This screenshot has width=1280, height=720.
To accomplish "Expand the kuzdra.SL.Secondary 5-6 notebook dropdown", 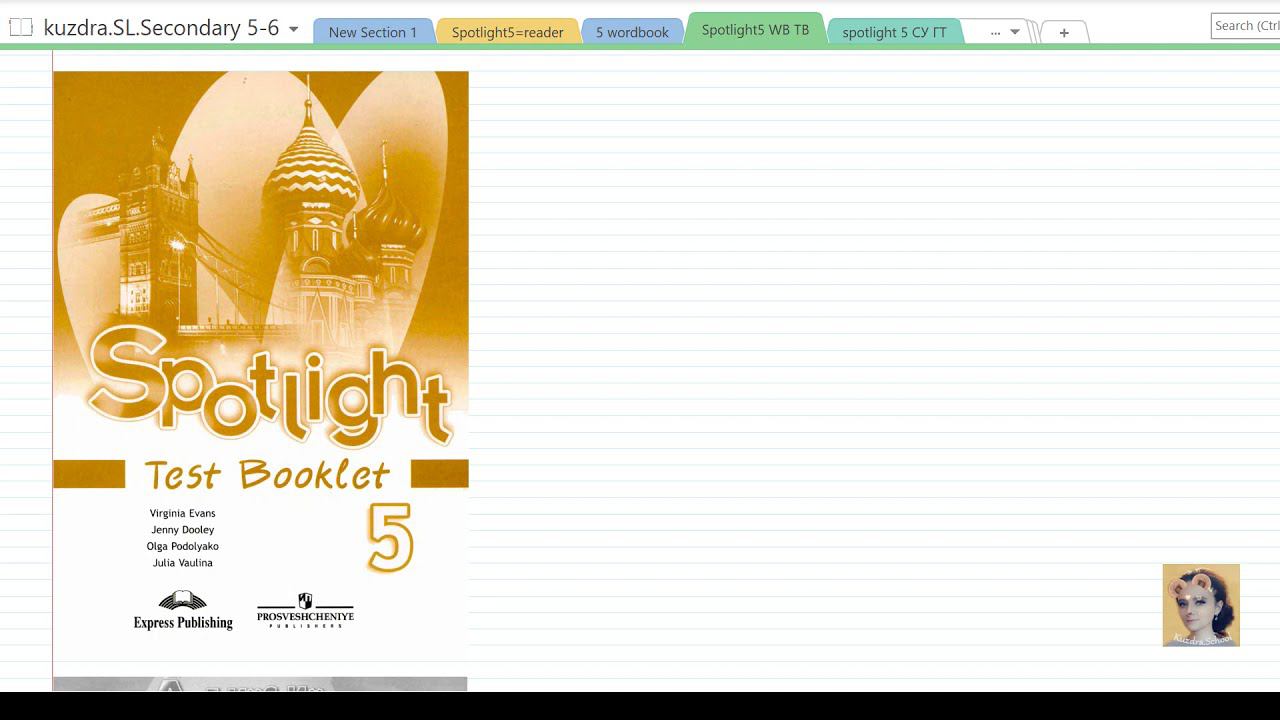I will click(x=293, y=29).
